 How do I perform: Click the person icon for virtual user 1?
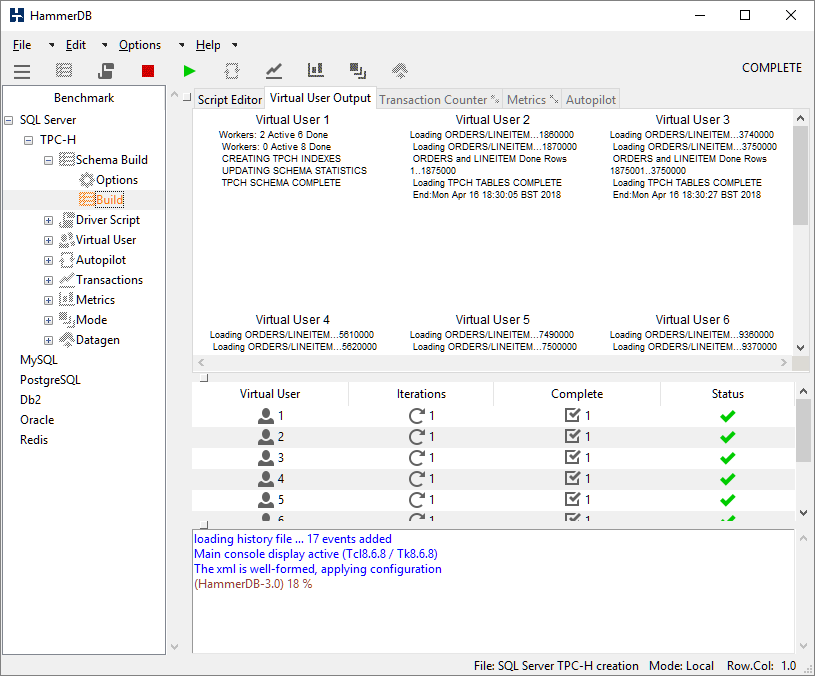pos(266,416)
